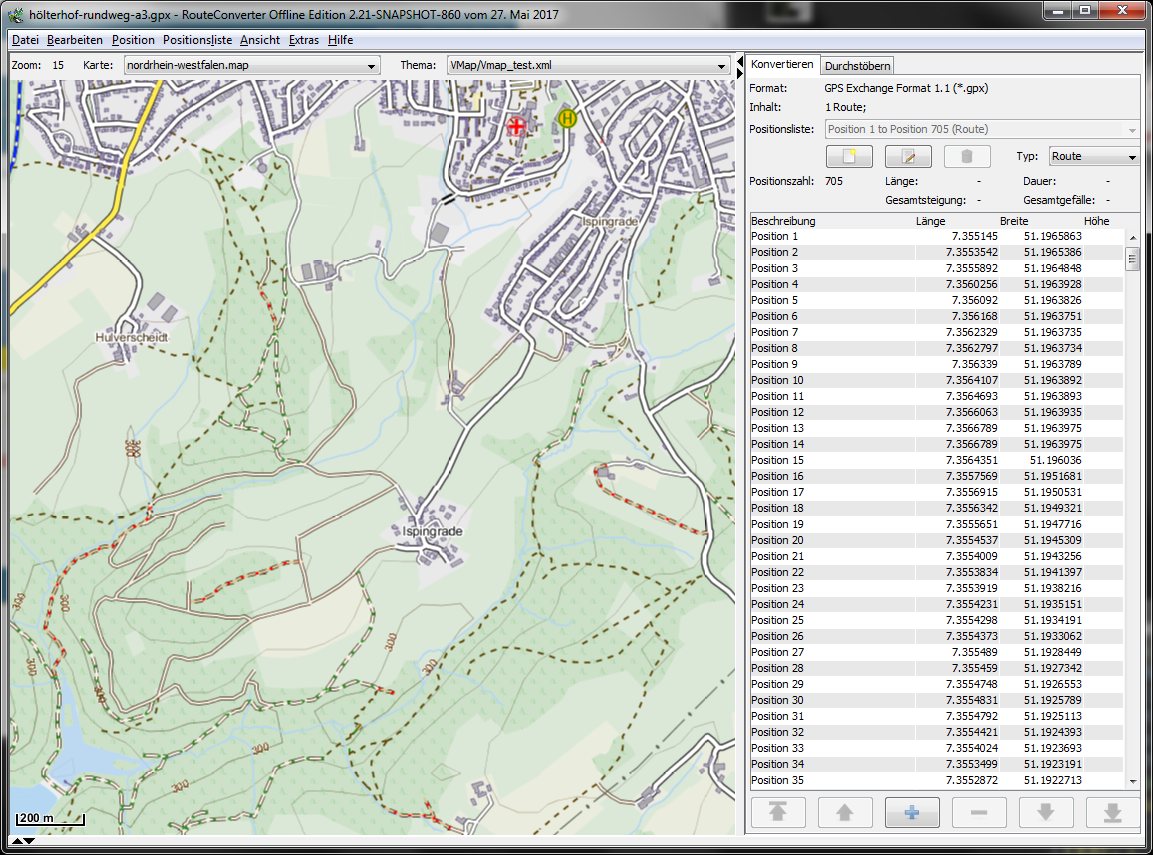Move selected position to bottom of list
The image size is (1153, 855).
1112,812
